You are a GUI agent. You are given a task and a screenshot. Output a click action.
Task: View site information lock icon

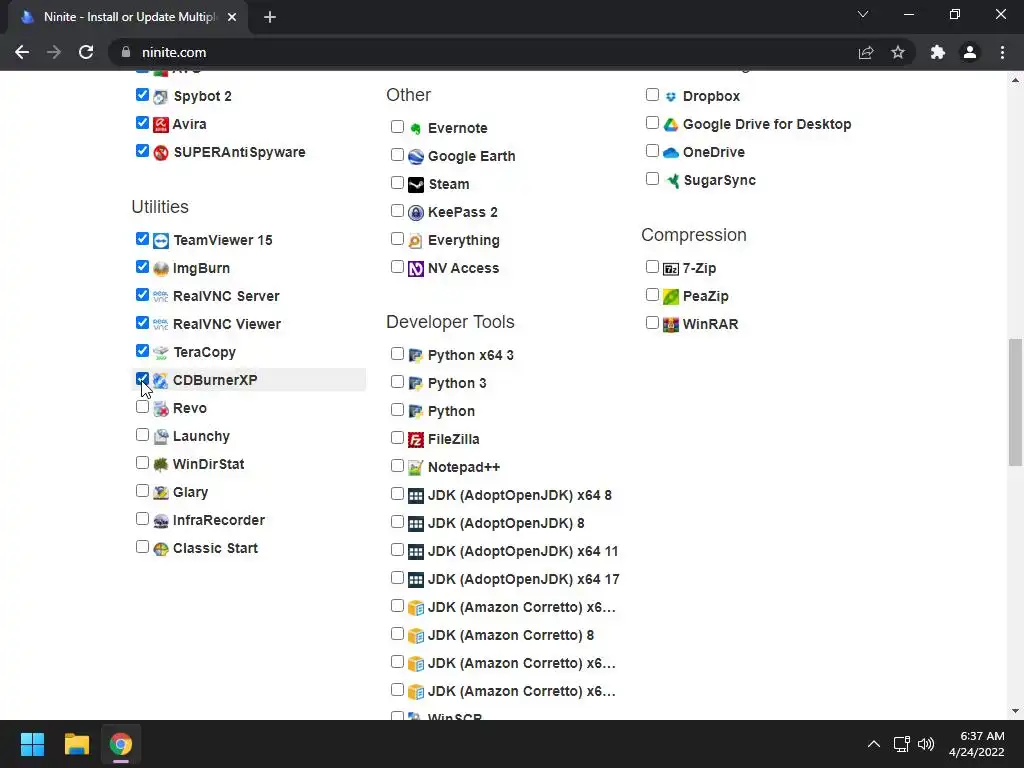pos(126,52)
